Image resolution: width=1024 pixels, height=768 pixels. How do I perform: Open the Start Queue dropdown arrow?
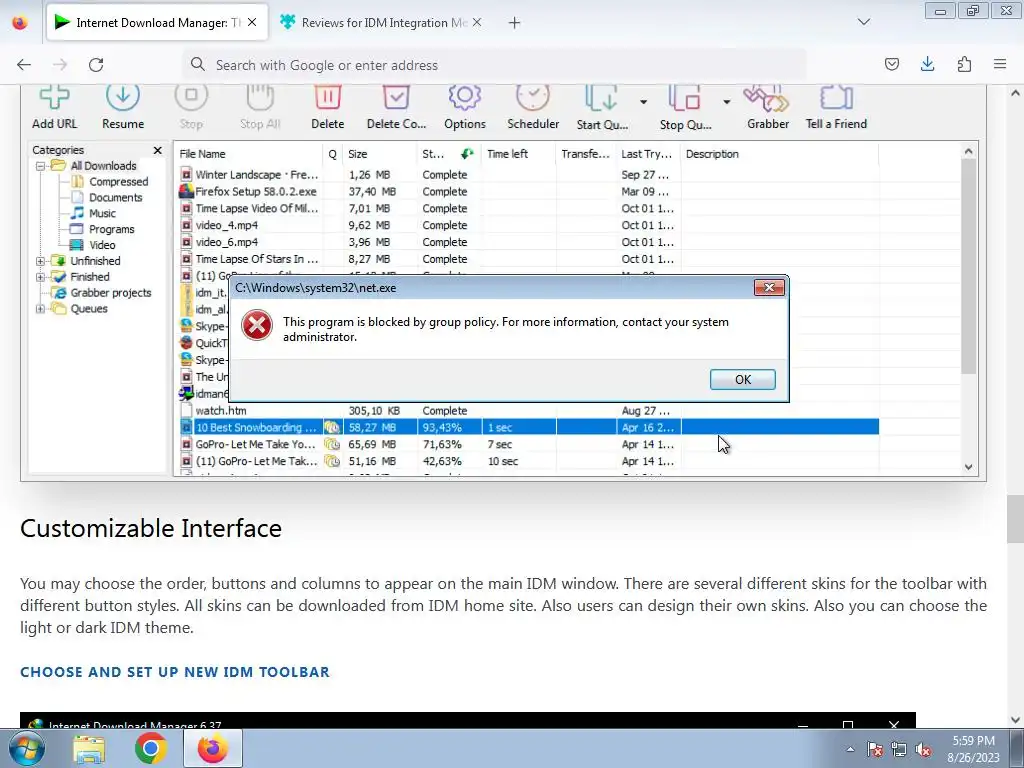point(643,102)
